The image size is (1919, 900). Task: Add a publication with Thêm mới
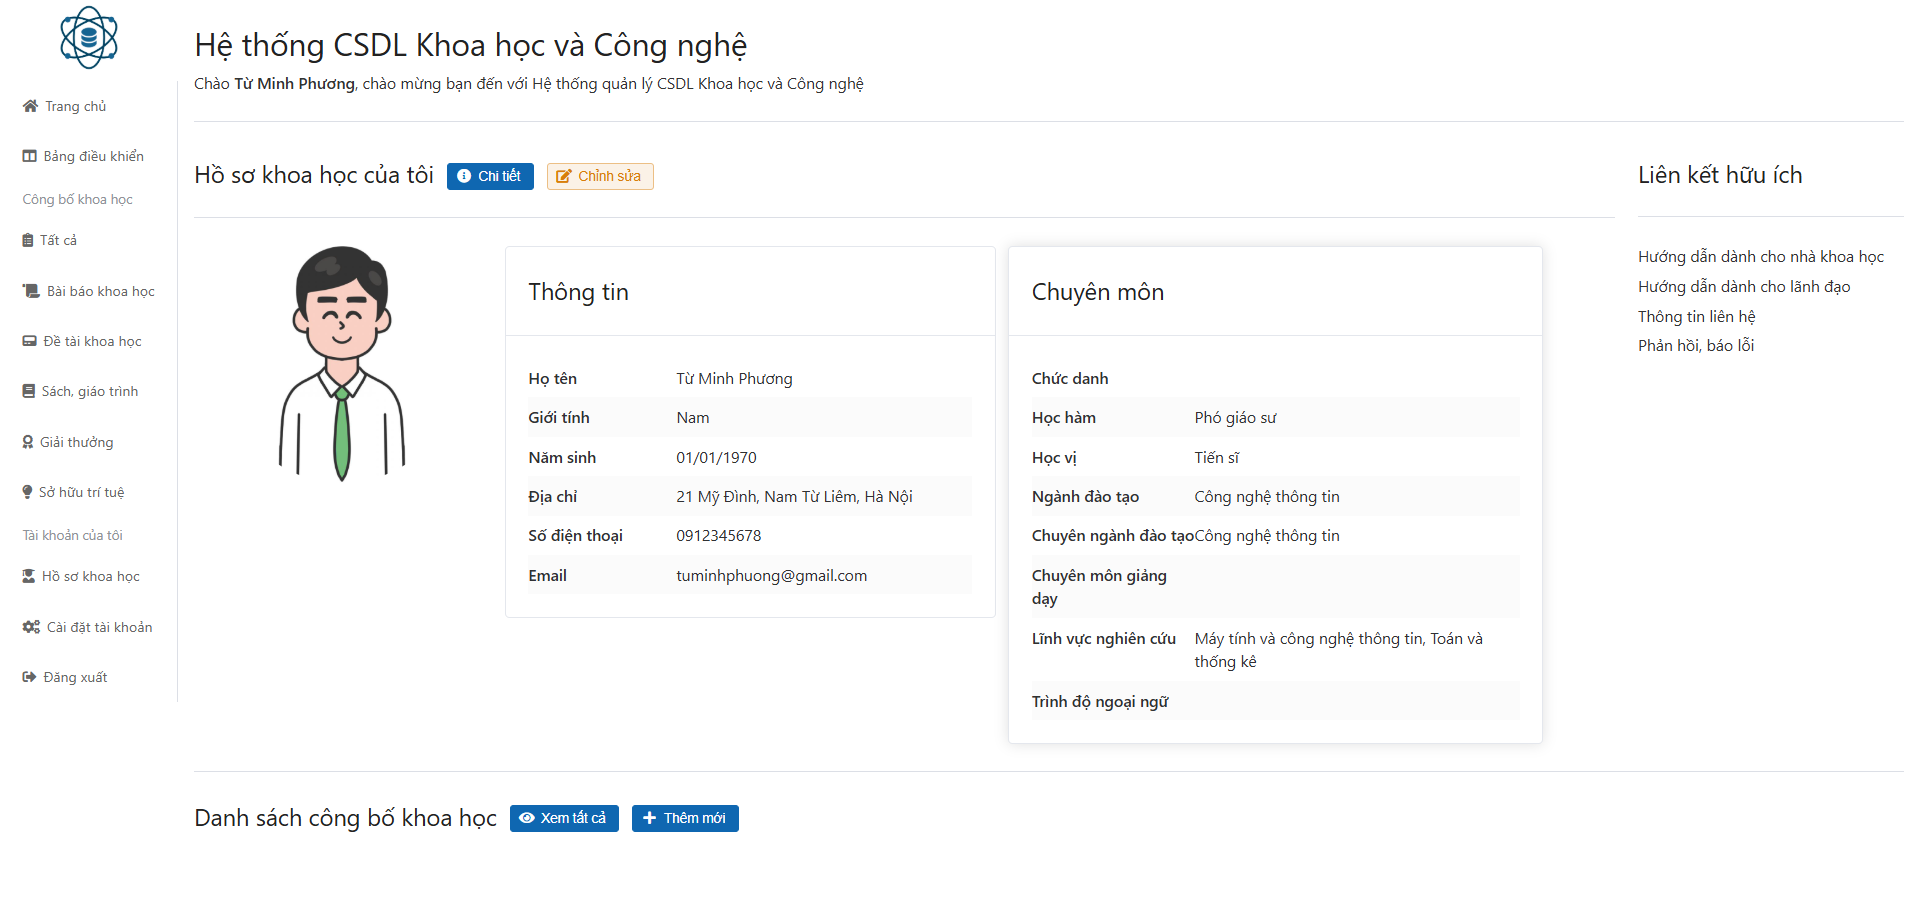pos(685,818)
